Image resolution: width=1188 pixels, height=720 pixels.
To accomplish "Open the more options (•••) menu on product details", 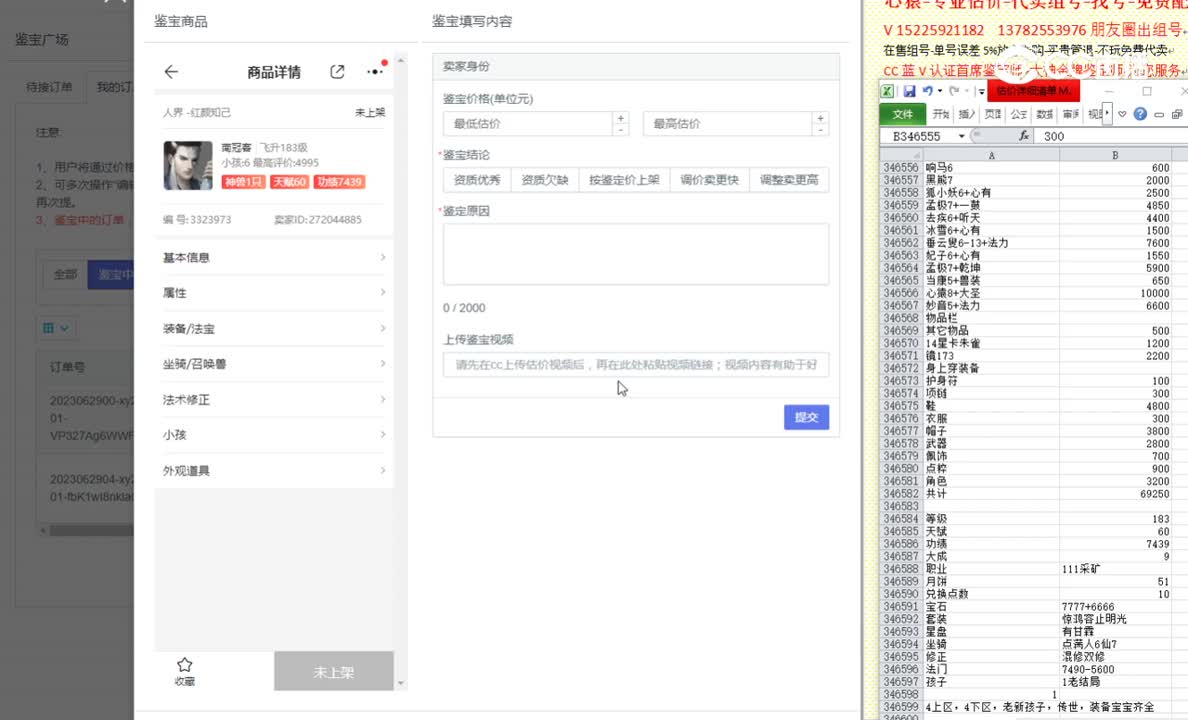I will 374,72.
